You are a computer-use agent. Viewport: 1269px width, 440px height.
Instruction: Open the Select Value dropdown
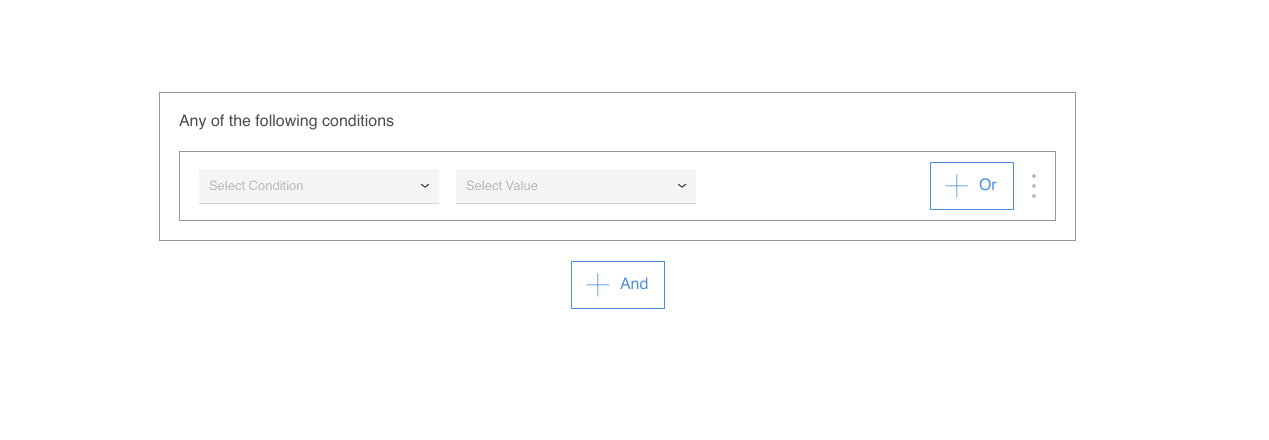click(x=576, y=186)
